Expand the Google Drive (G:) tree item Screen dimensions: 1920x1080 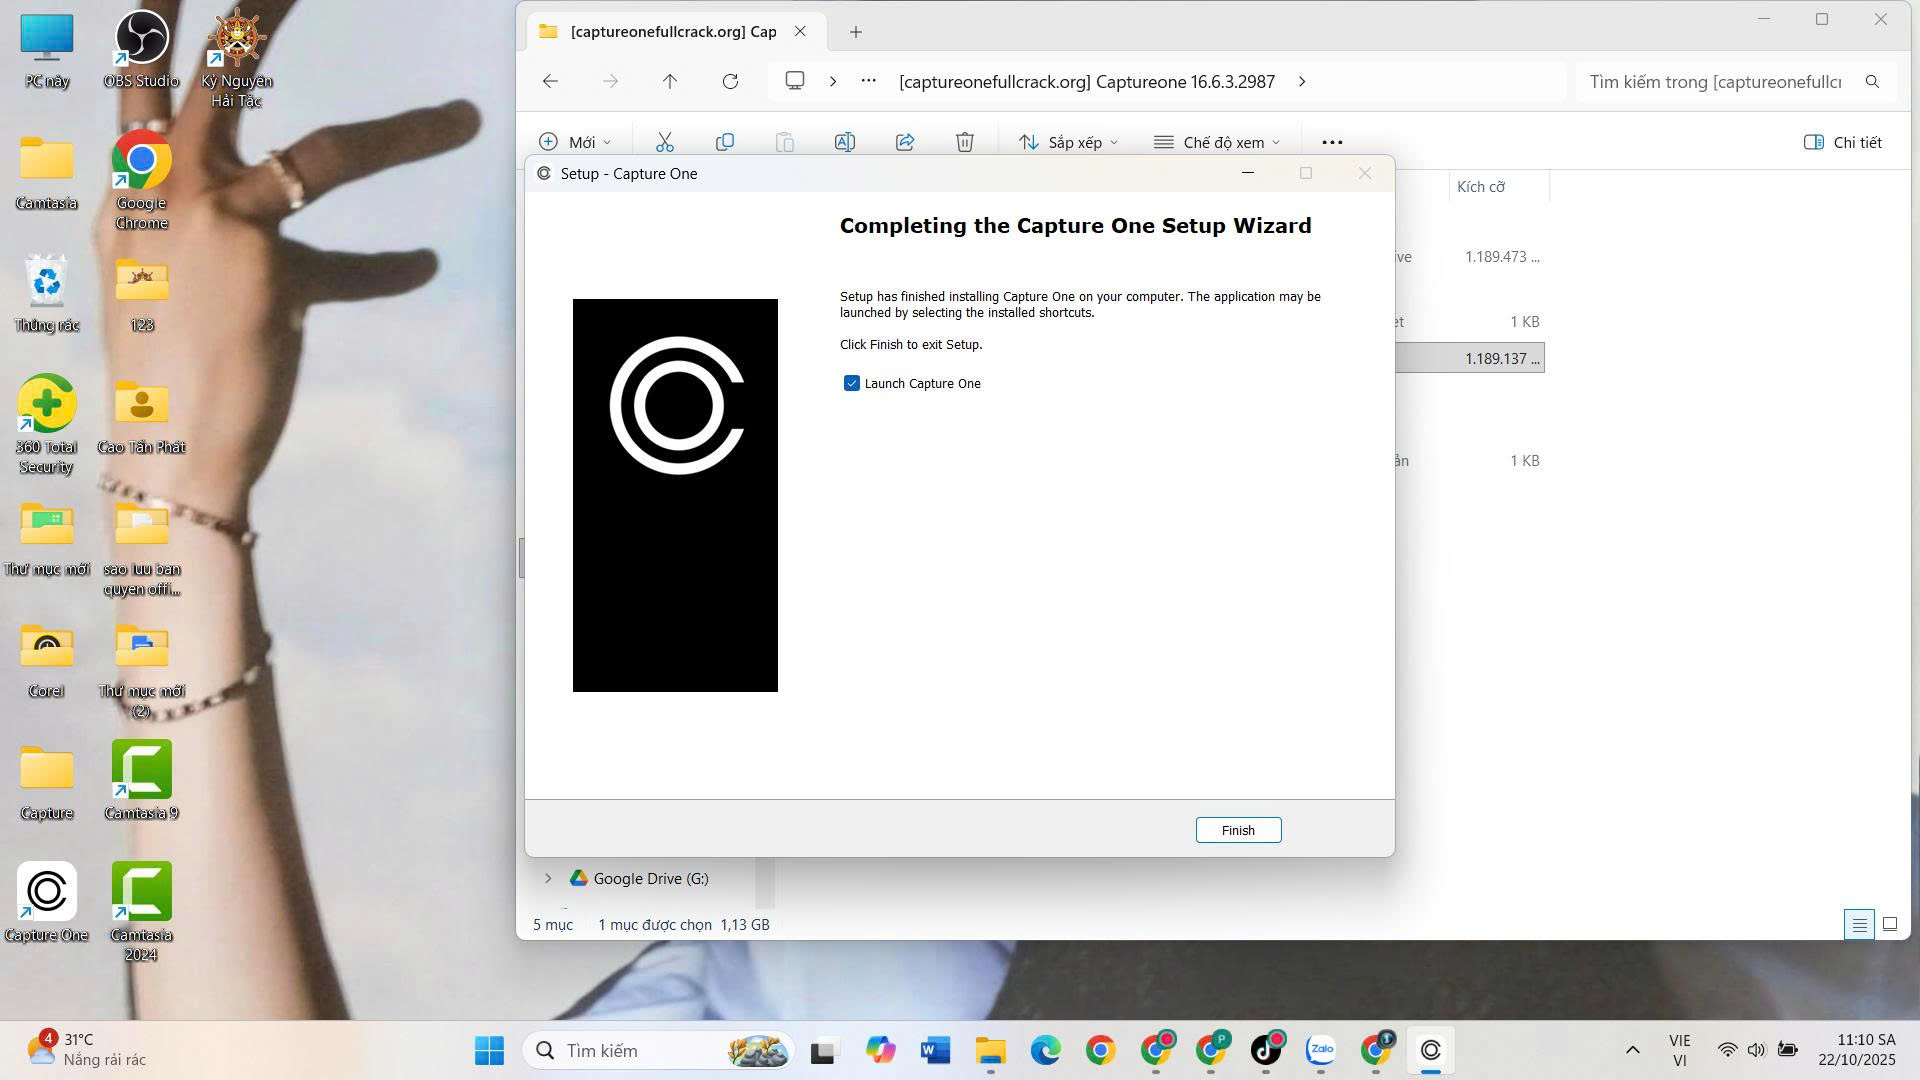point(548,878)
